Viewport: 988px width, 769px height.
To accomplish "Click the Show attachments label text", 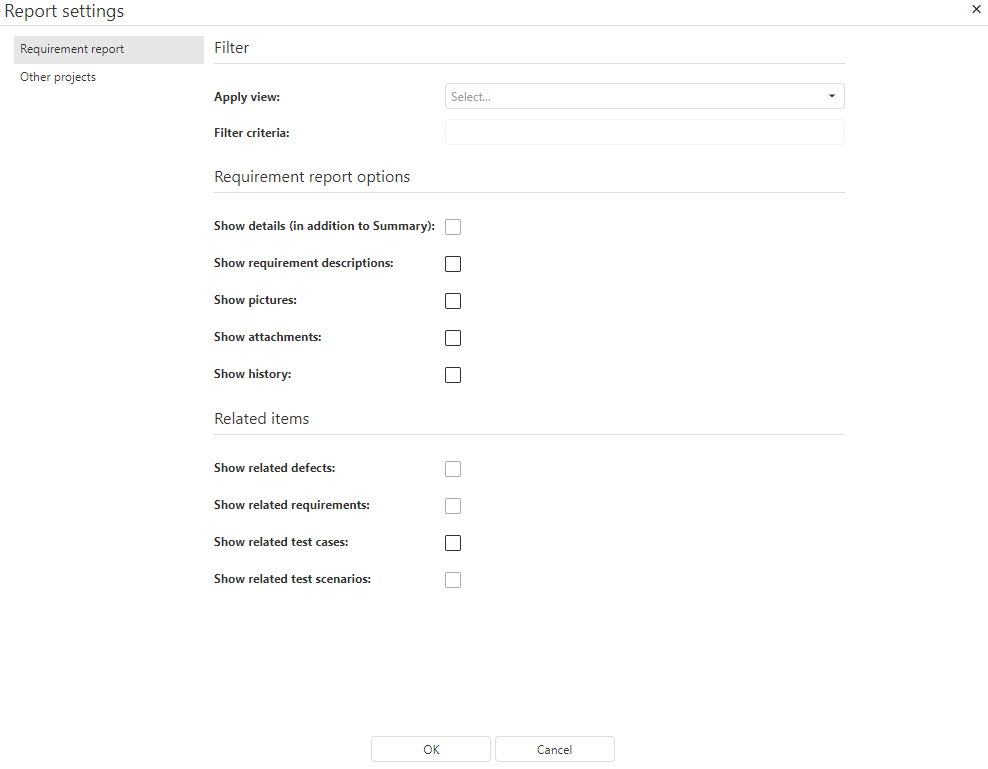I will pos(267,337).
